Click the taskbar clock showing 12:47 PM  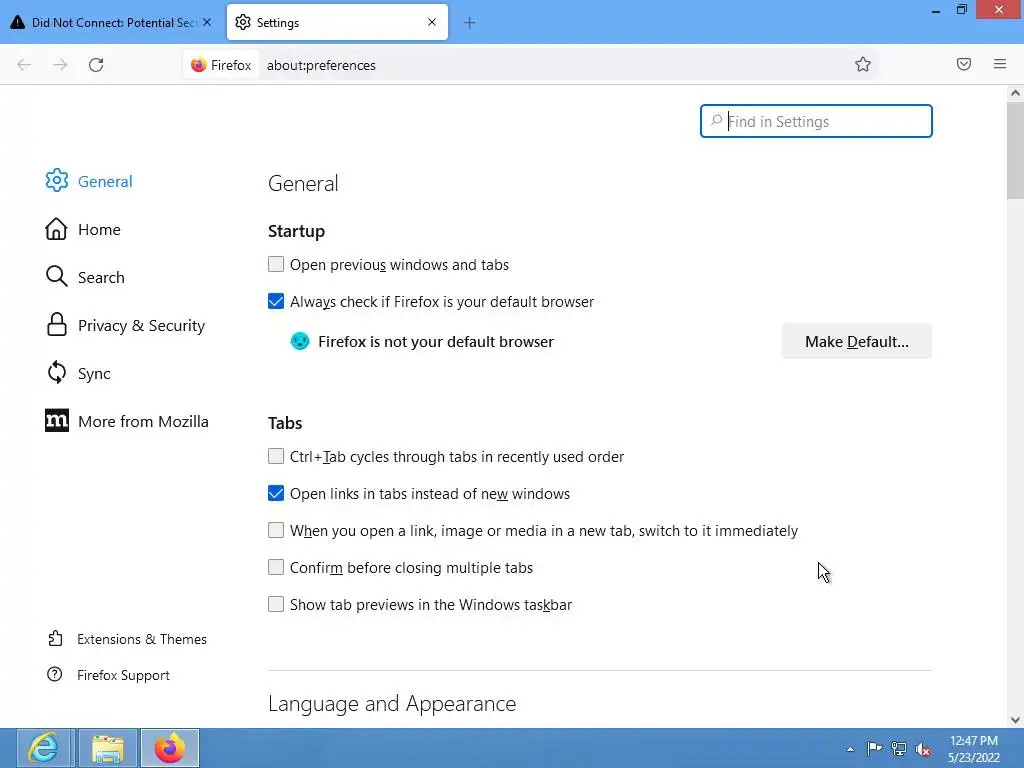coord(974,749)
